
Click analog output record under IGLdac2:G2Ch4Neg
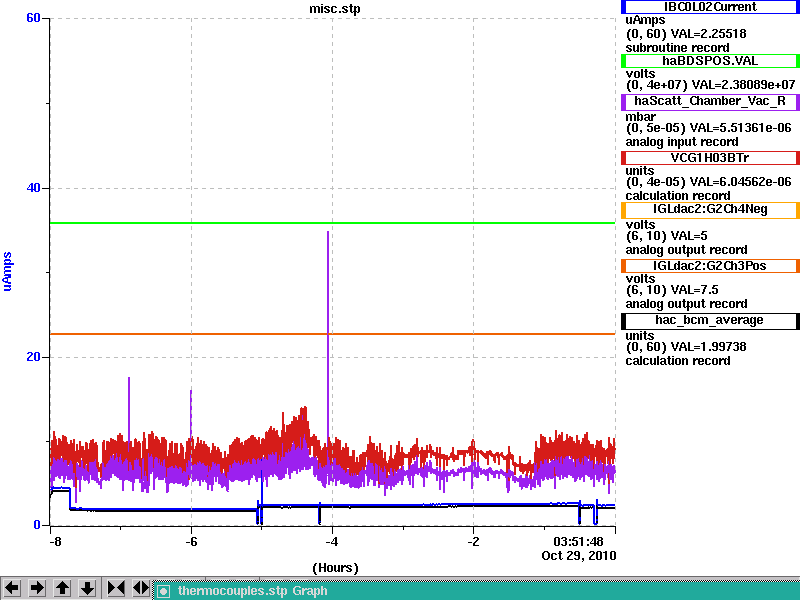686,250
